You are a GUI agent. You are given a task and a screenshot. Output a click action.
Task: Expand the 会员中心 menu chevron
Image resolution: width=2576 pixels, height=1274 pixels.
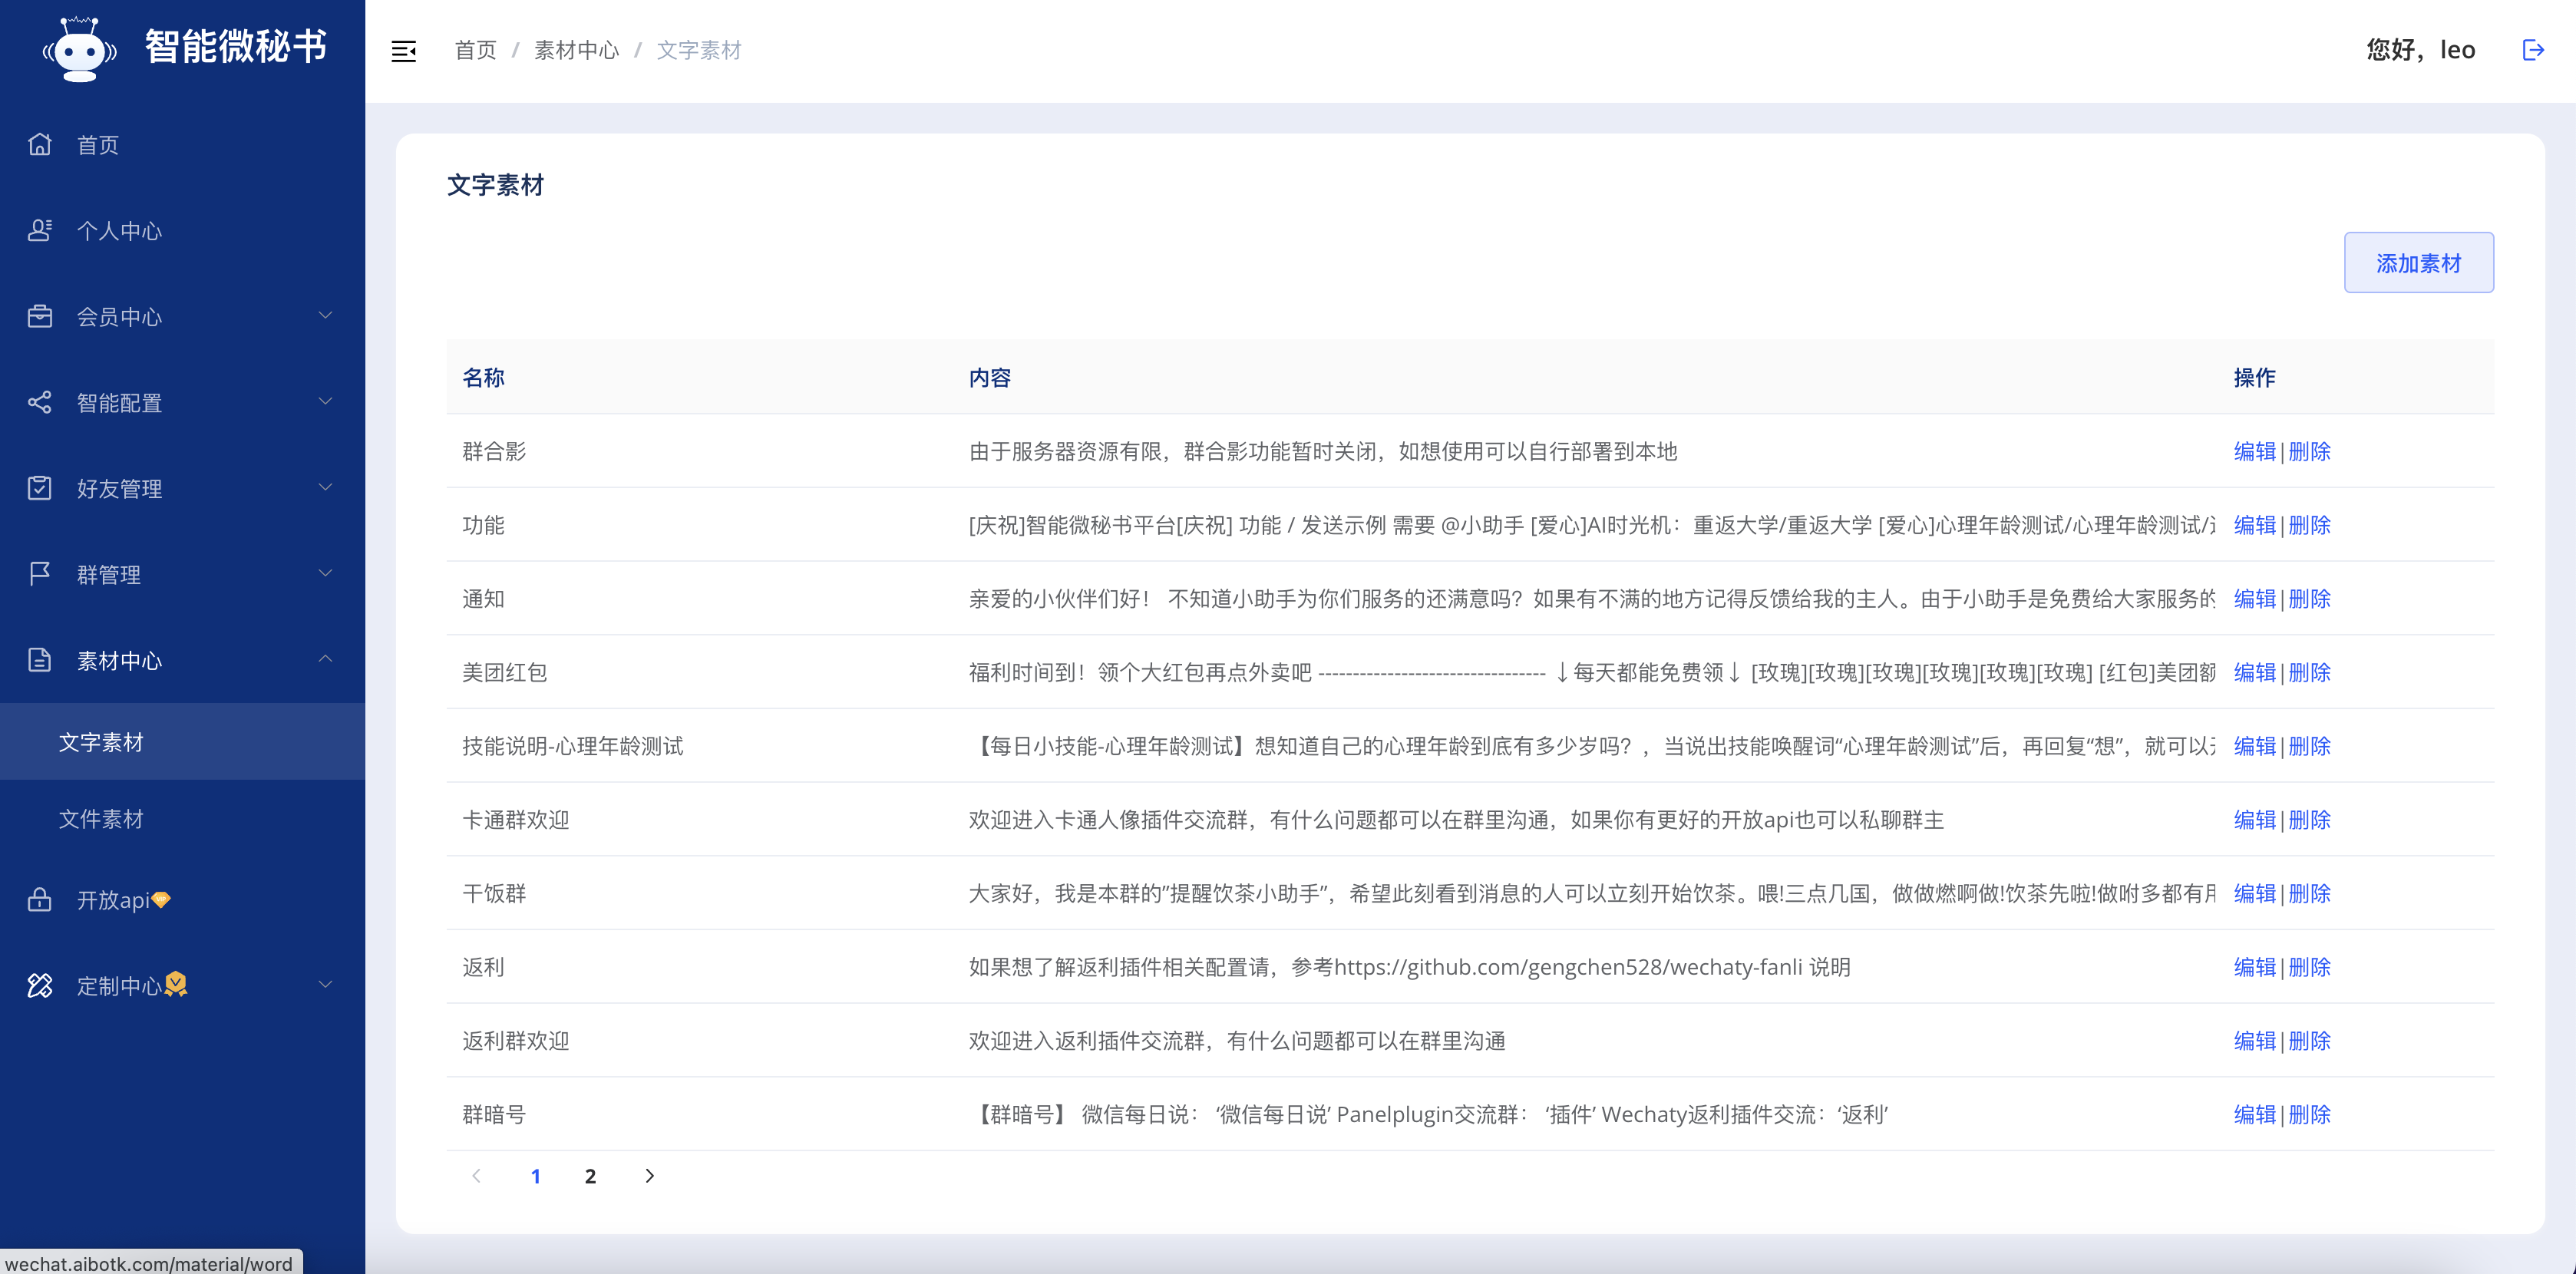point(325,316)
